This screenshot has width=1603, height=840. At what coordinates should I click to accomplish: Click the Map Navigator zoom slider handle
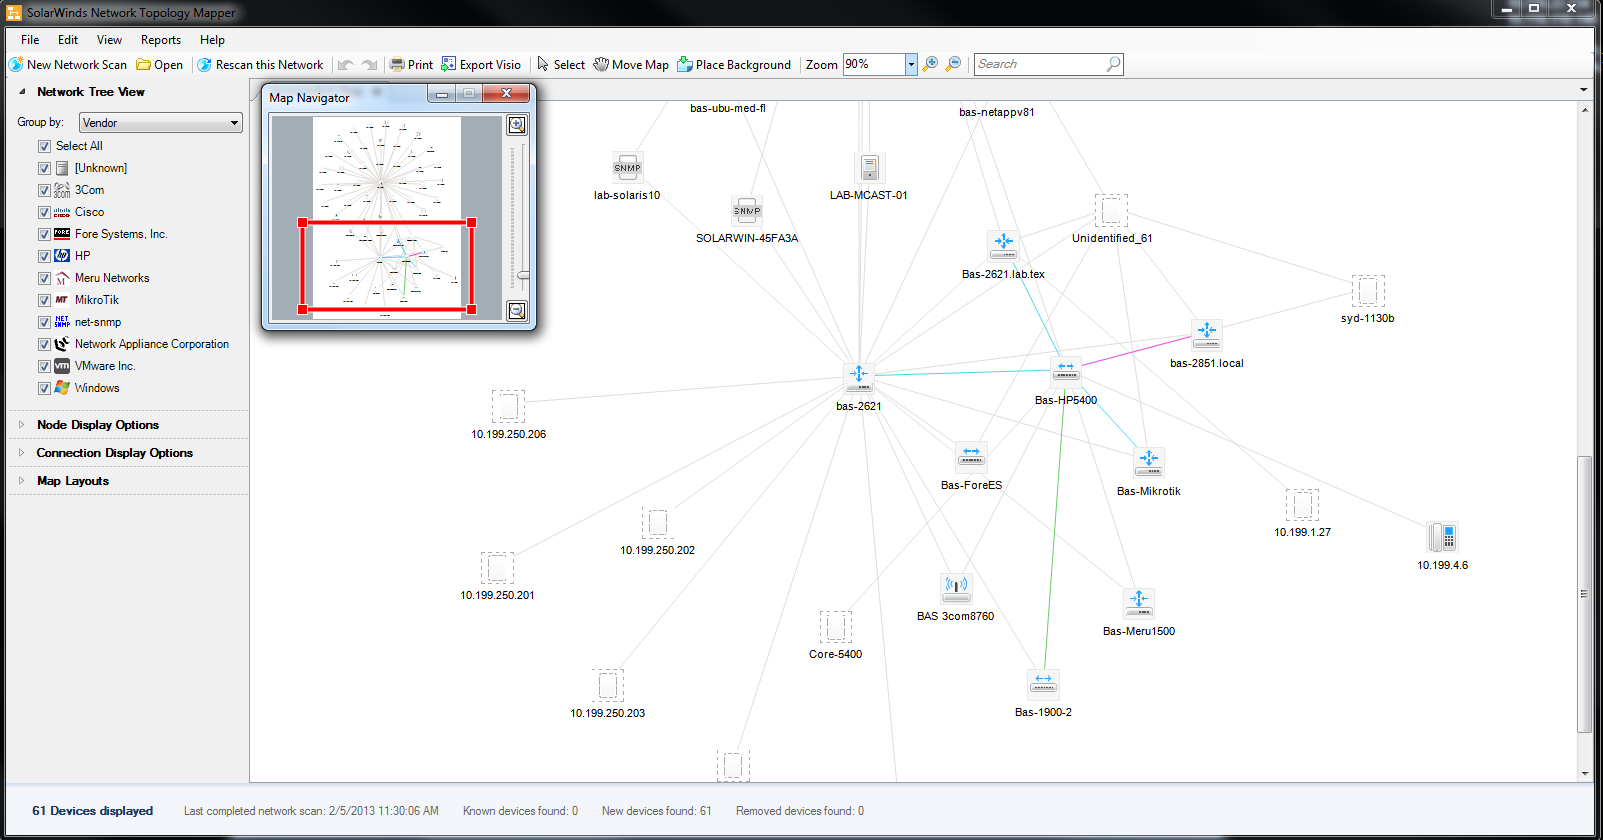click(x=522, y=275)
